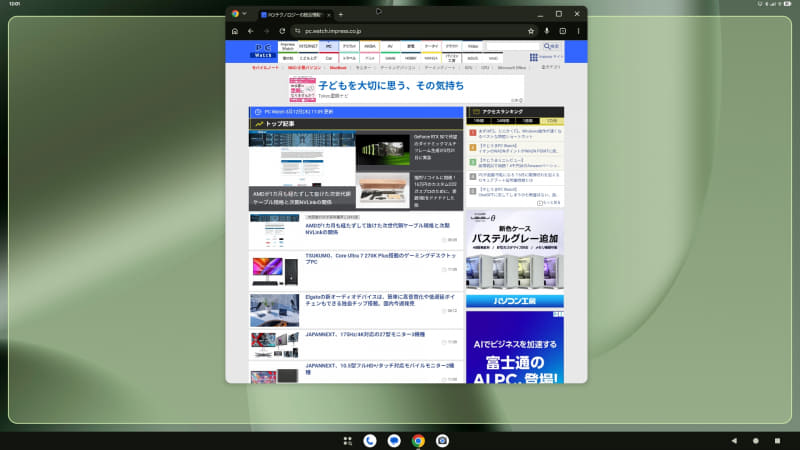
Task: Open the Impress sites grid icon
Action: (x=534, y=57)
